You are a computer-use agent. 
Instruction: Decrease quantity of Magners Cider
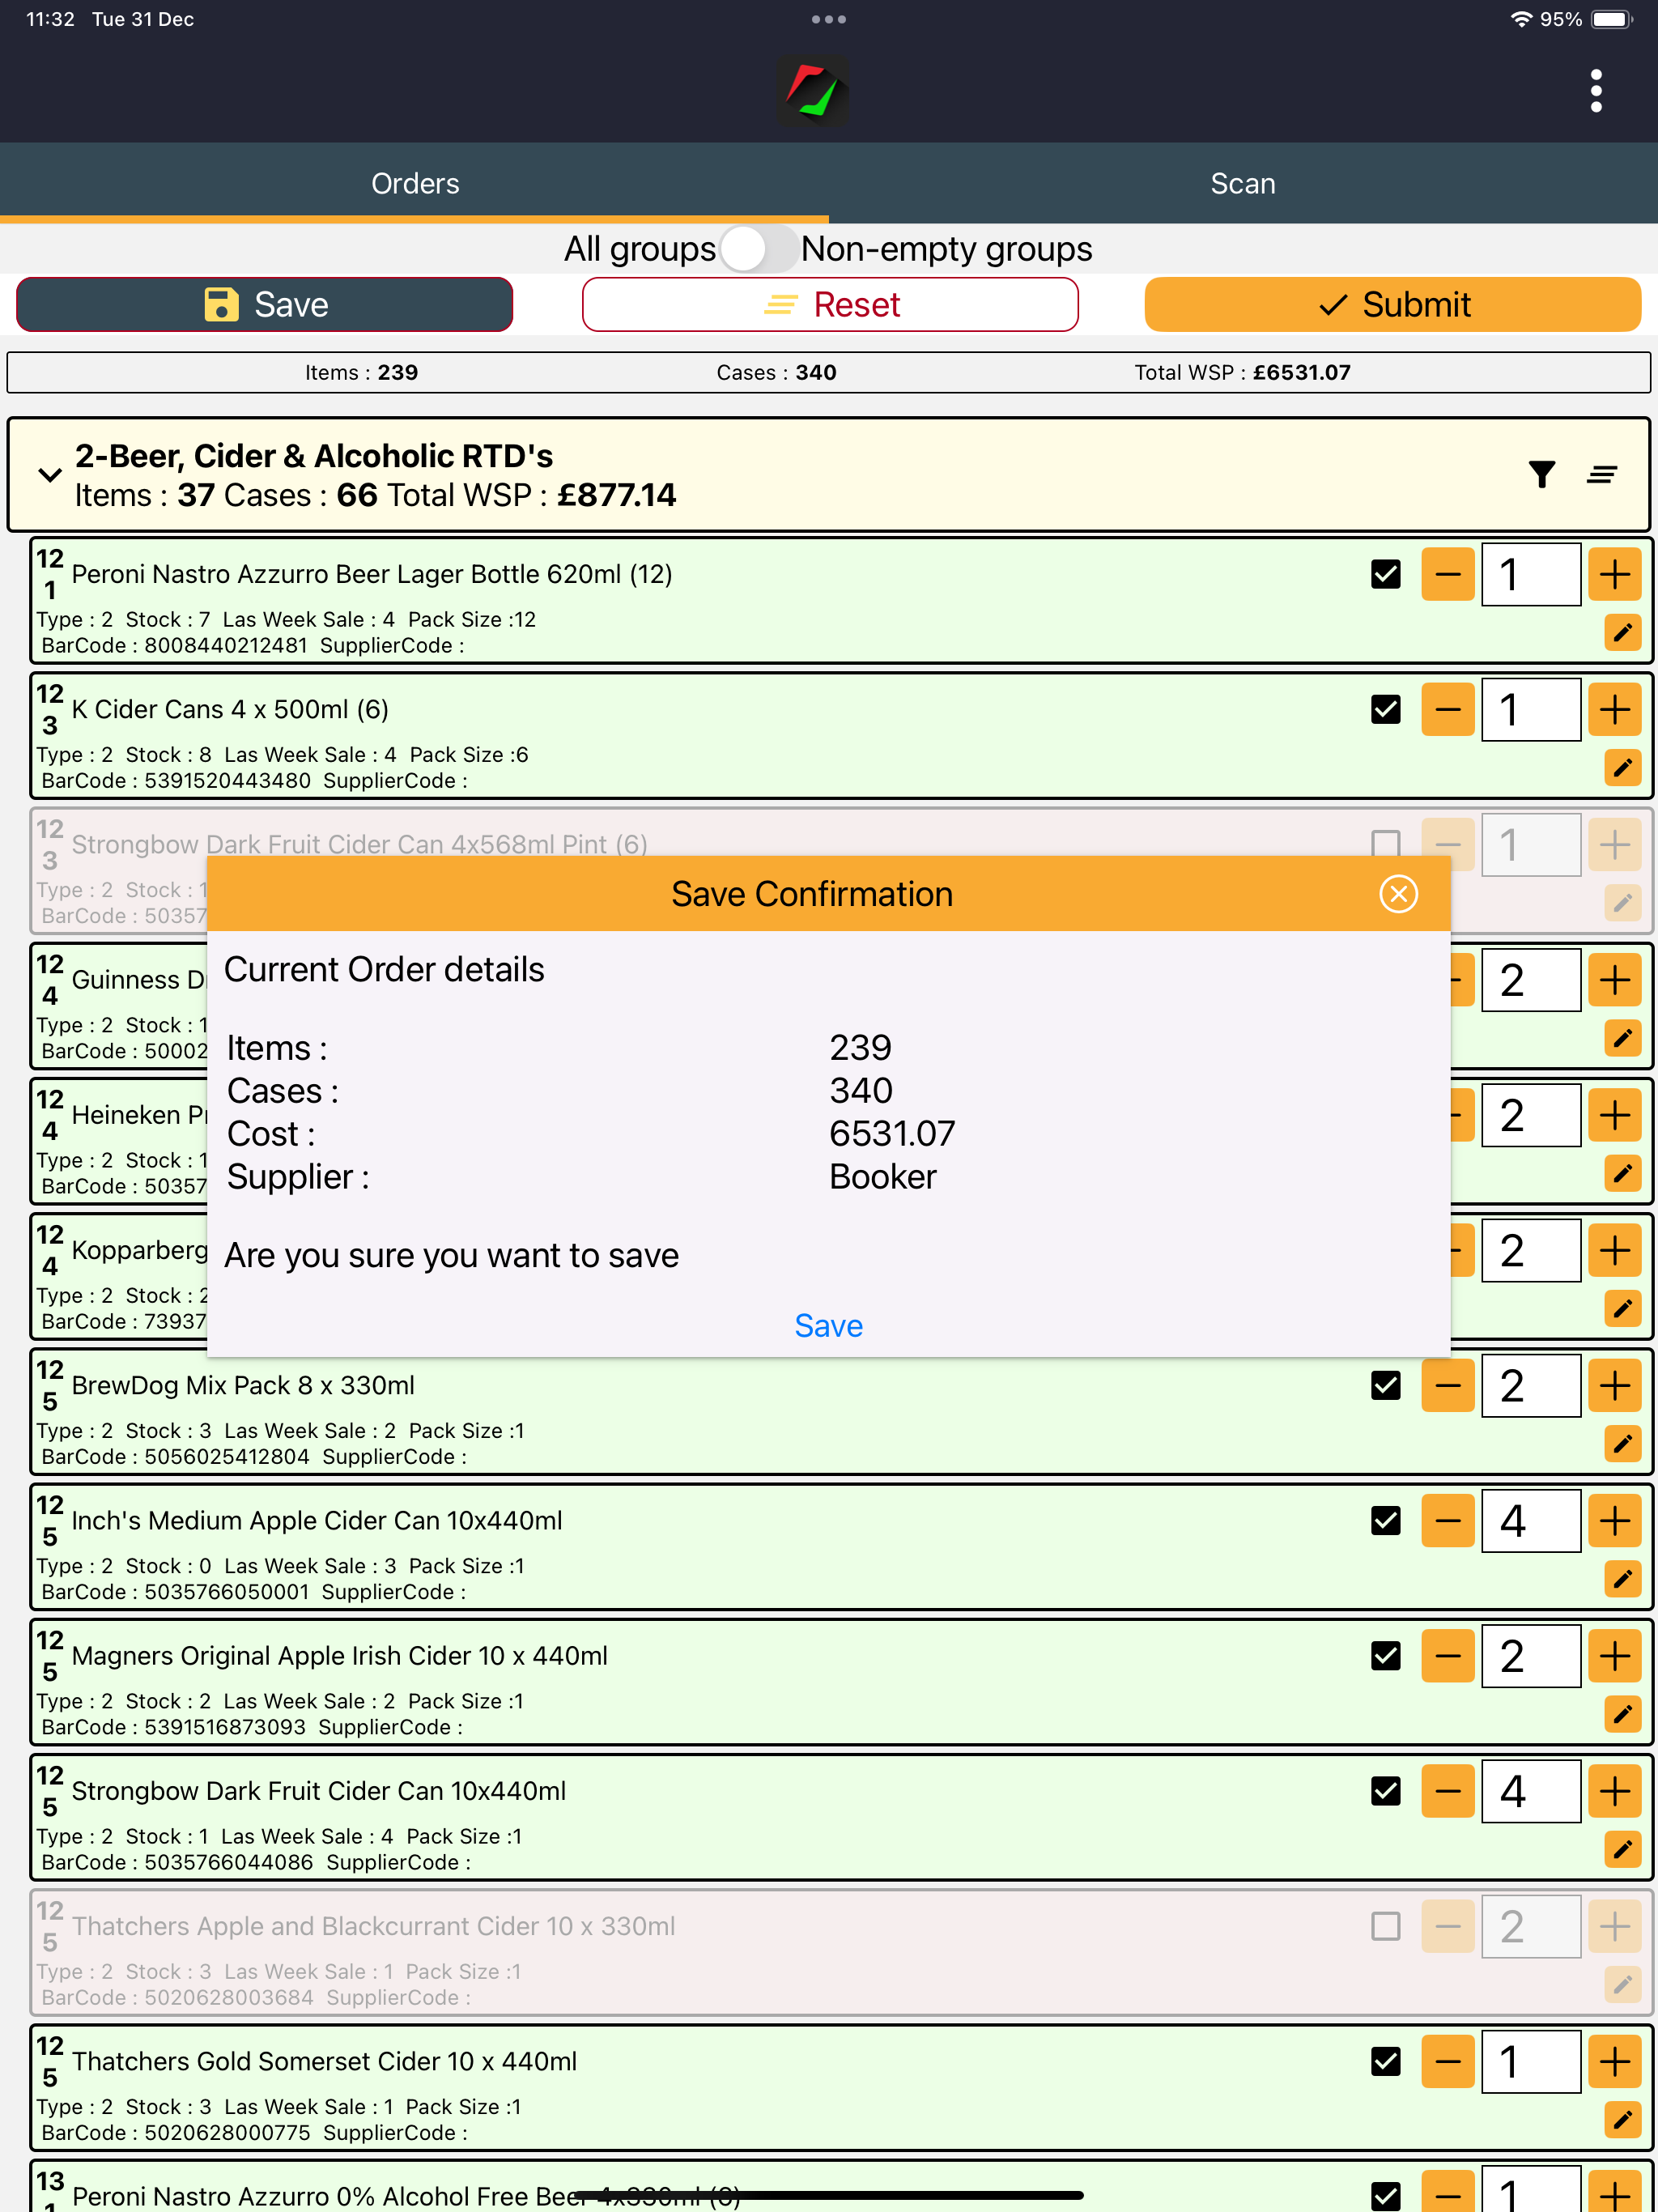(1448, 1655)
